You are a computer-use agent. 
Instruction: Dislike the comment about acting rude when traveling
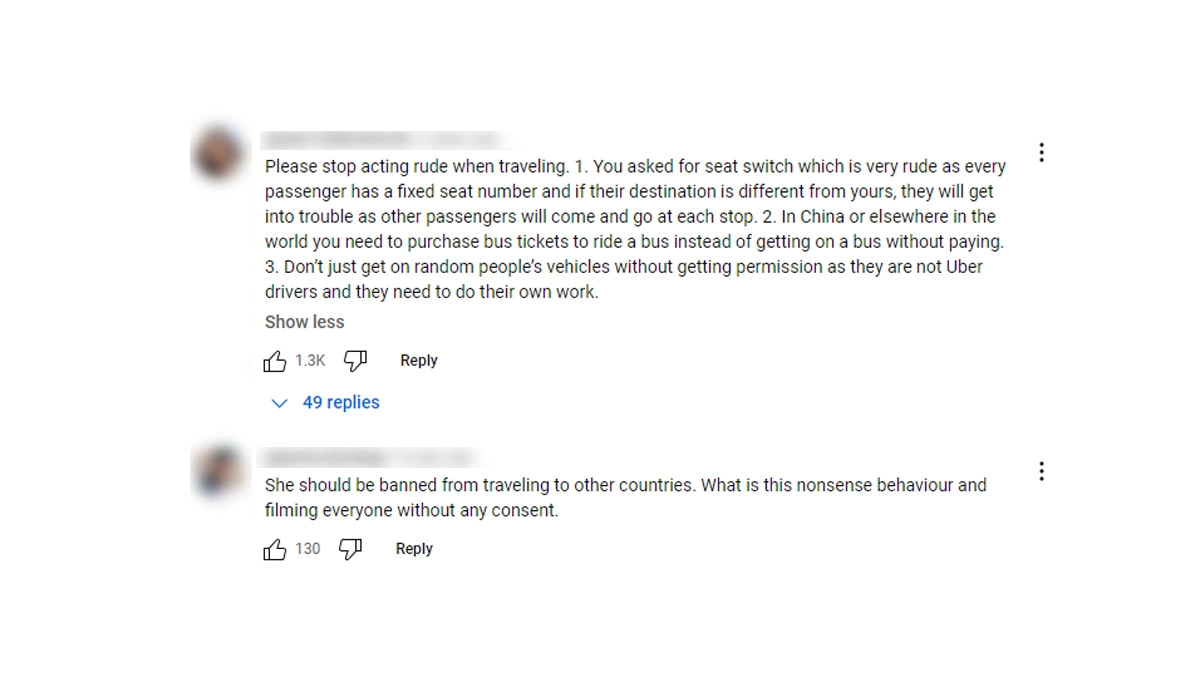(355, 361)
